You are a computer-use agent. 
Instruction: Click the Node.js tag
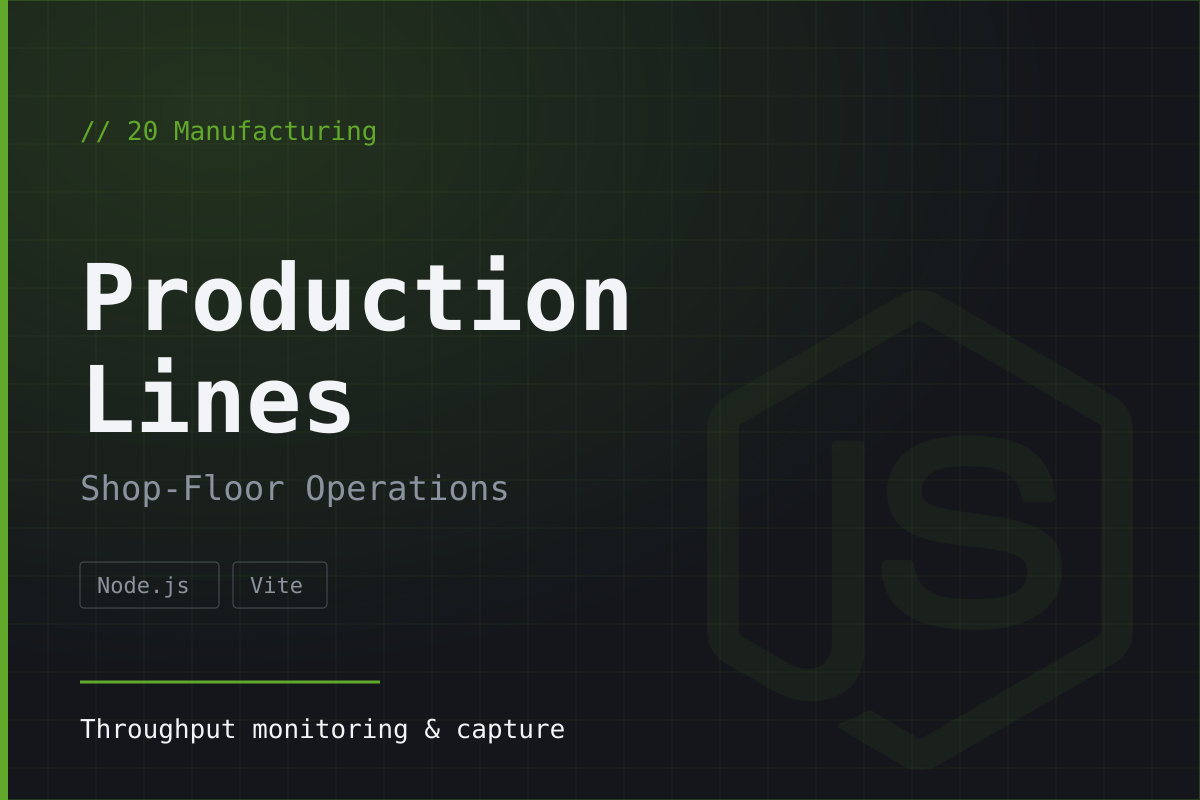pyautogui.click(x=149, y=585)
